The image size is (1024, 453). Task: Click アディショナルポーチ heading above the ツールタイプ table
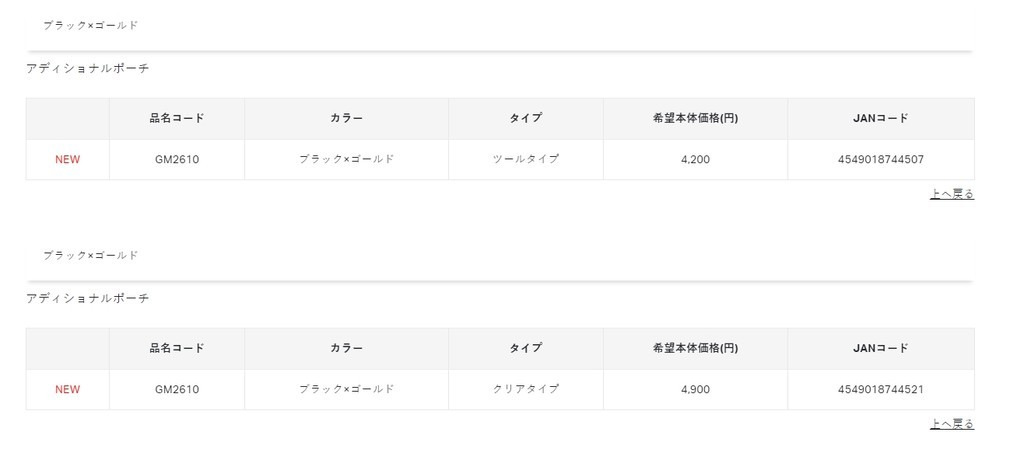pyautogui.click(x=88, y=68)
